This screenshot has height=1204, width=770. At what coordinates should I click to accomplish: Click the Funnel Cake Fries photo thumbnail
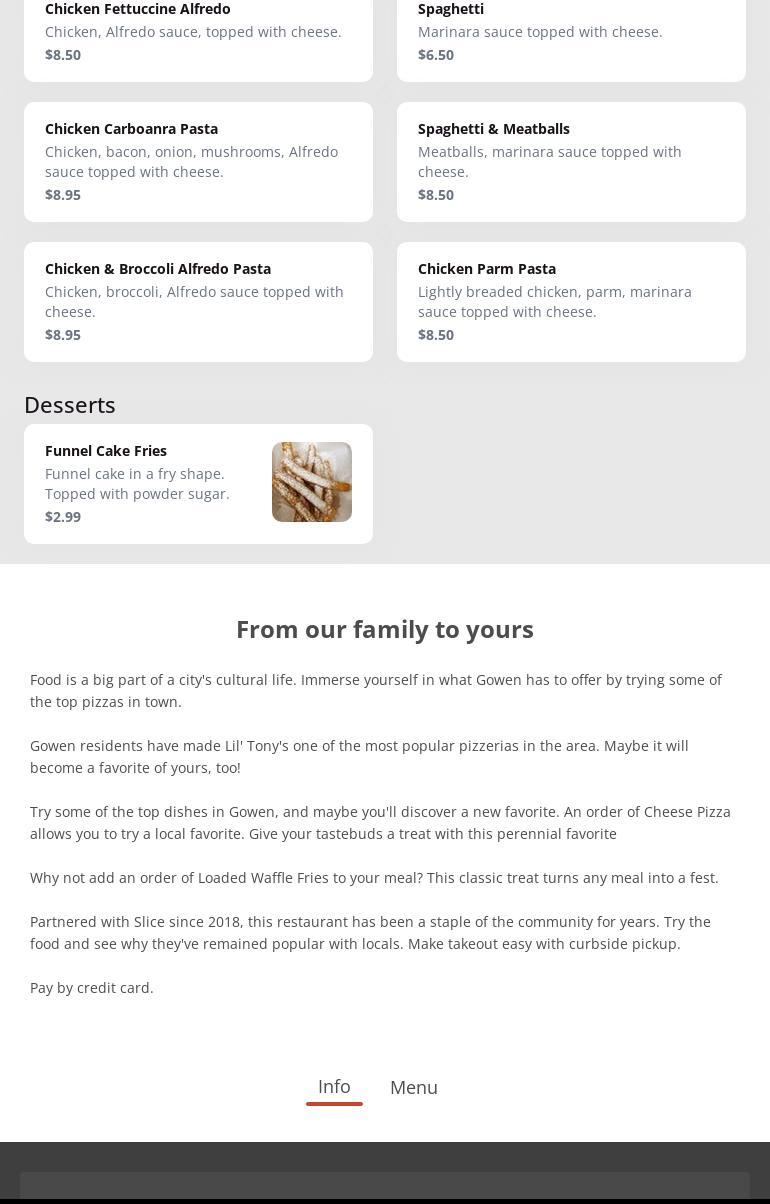[x=311, y=482]
